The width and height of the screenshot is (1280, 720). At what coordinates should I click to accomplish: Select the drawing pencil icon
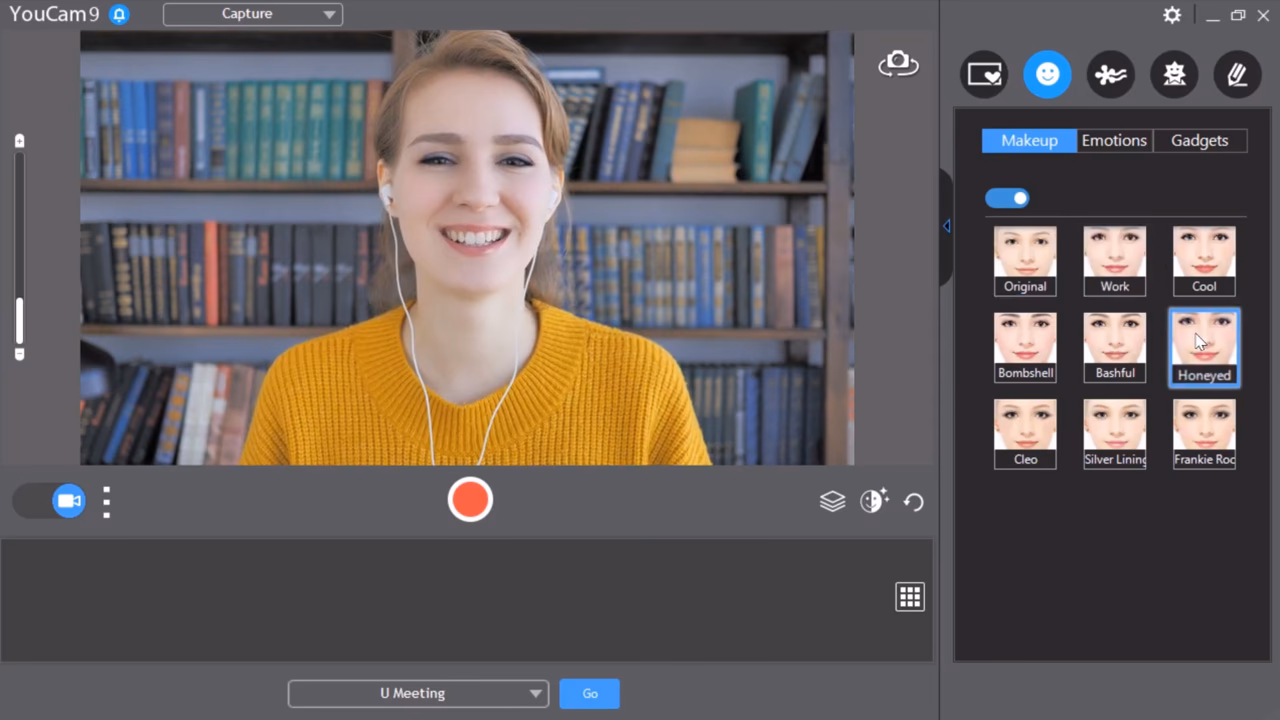(1238, 74)
